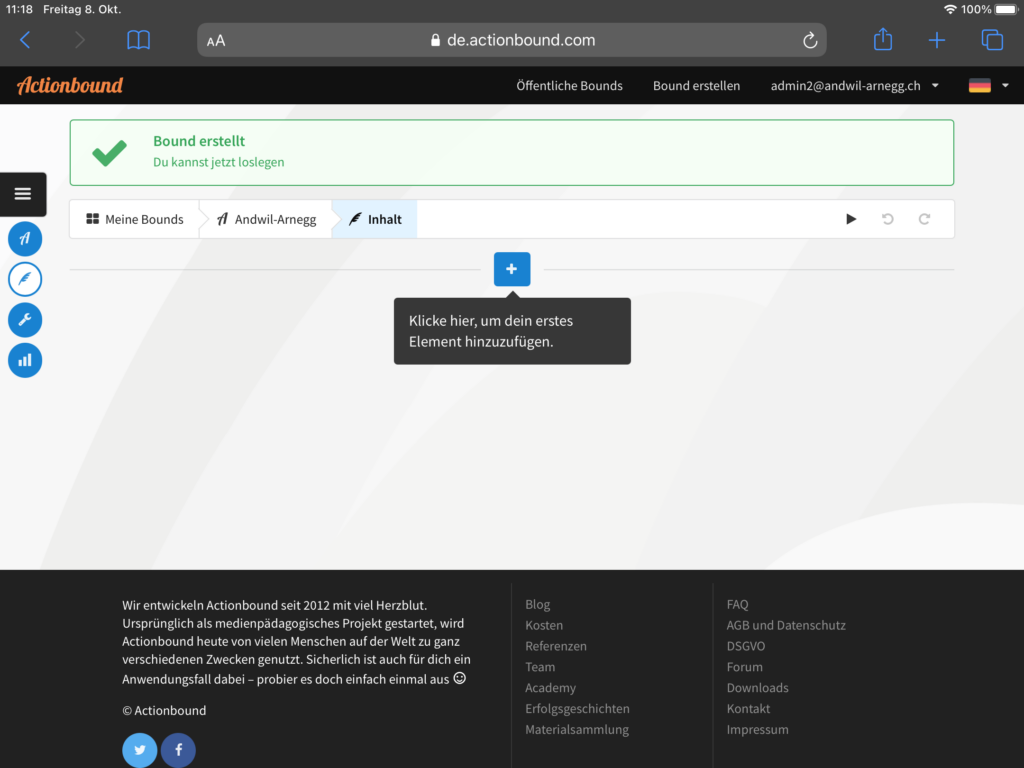Open the bar chart results sidebar icon
The image size is (1024, 768).
pyautogui.click(x=25, y=360)
